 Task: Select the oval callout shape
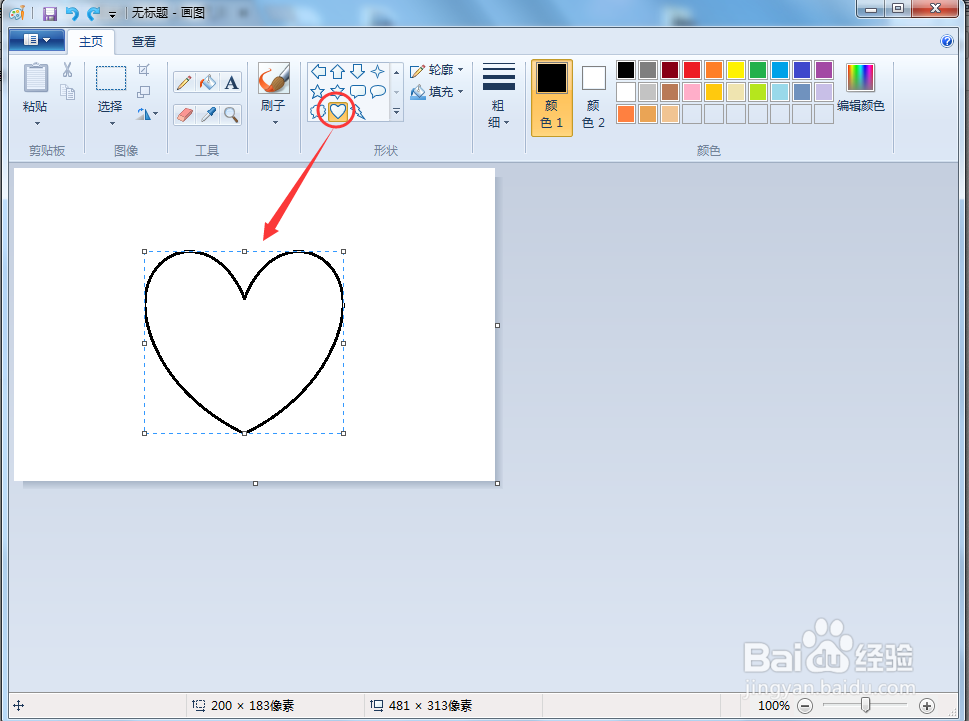377,91
